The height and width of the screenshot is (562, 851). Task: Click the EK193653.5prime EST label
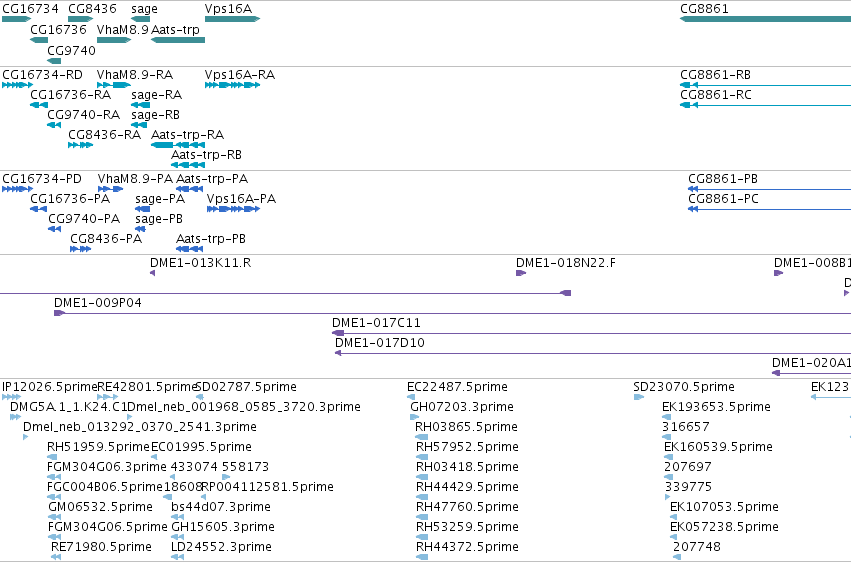pyautogui.click(x=716, y=407)
